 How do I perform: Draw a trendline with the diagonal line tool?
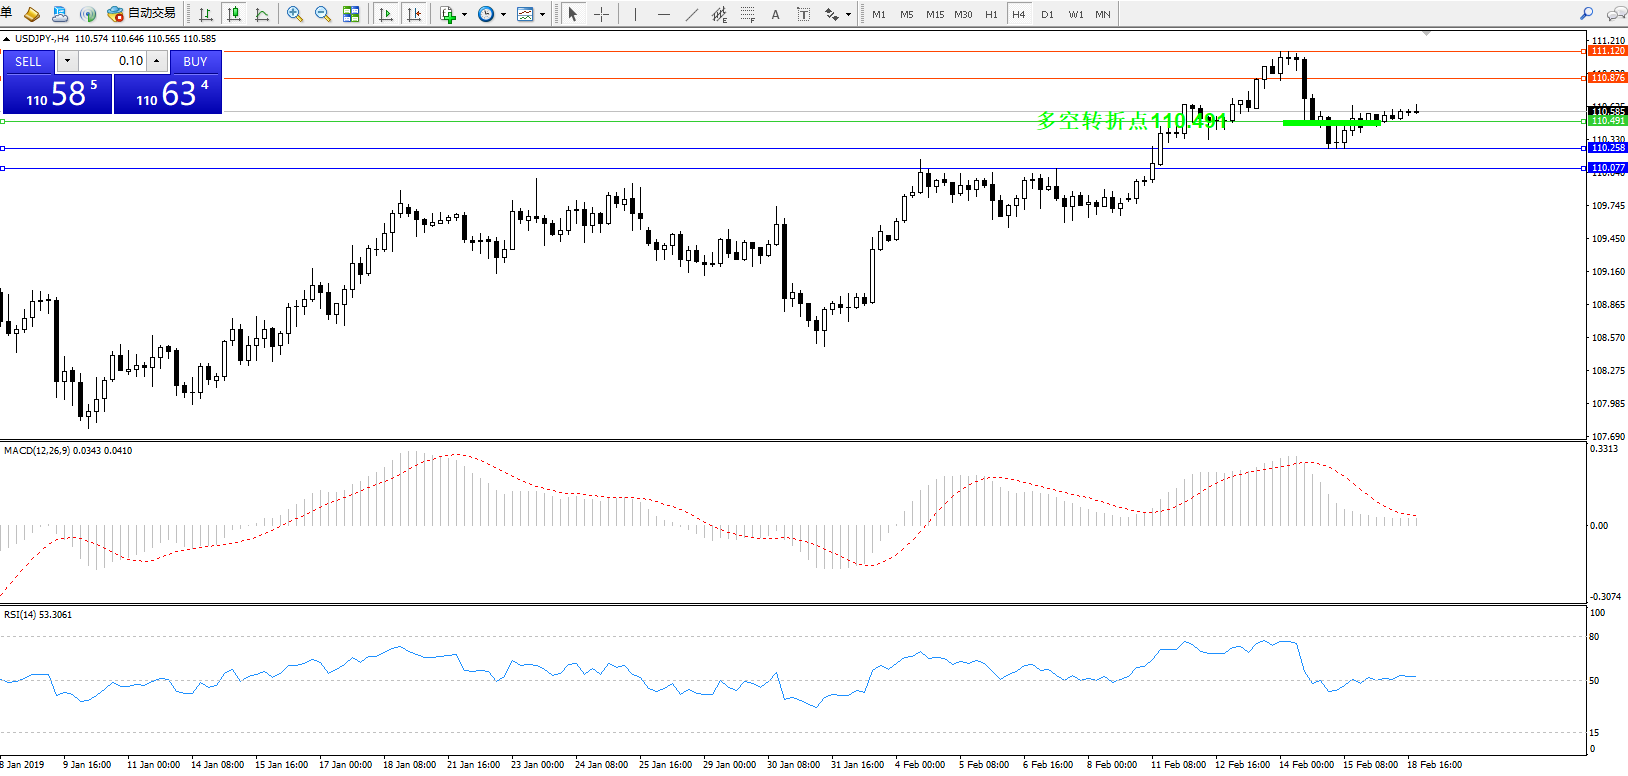(691, 14)
